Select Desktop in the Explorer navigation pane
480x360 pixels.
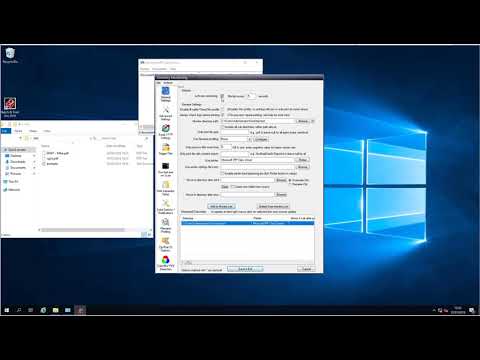[x=16, y=156]
